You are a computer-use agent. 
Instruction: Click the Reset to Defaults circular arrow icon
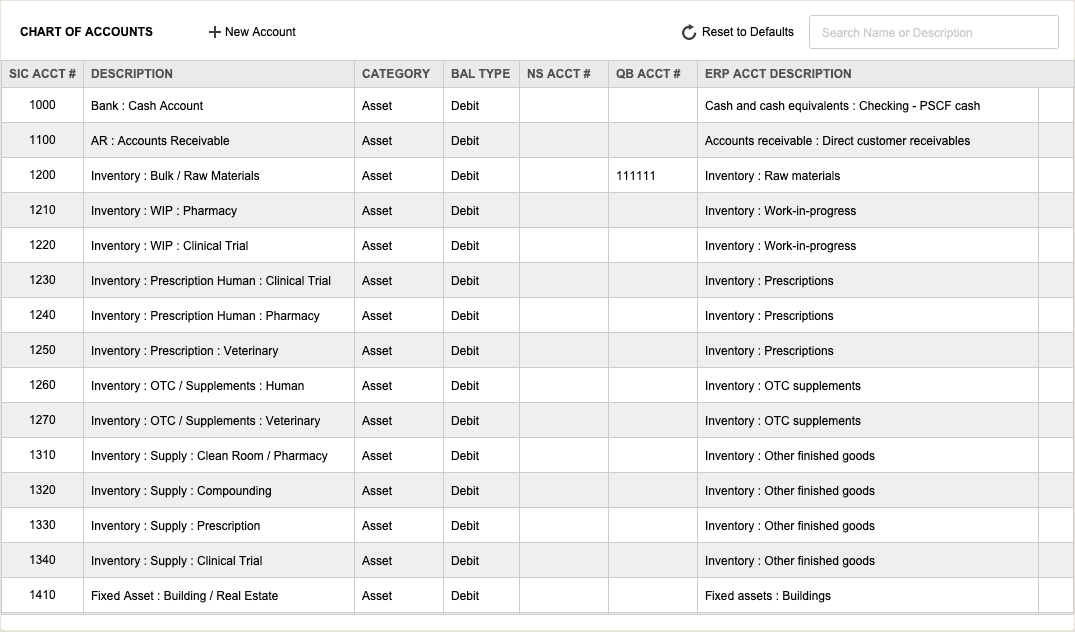(x=689, y=33)
